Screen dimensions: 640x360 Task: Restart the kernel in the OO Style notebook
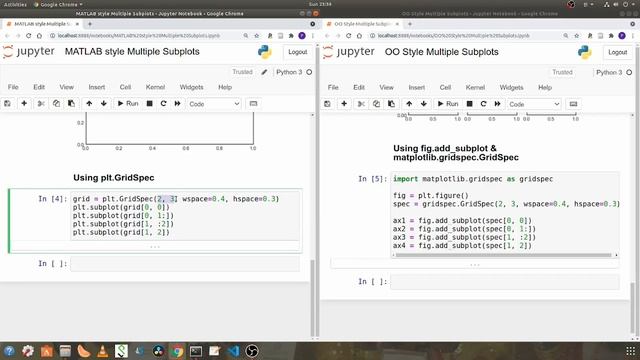[x=483, y=104]
